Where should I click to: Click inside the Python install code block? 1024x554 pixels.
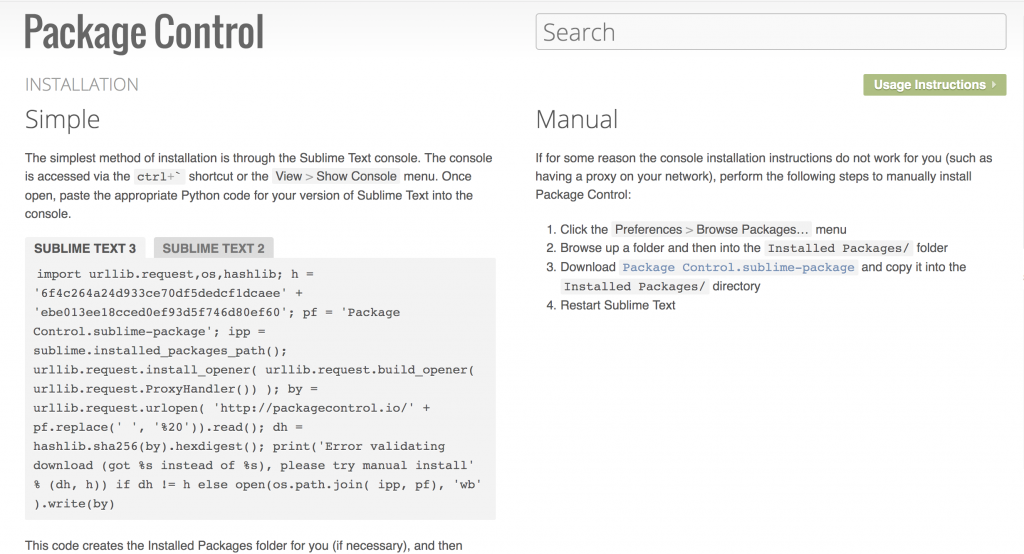[260, 389]
